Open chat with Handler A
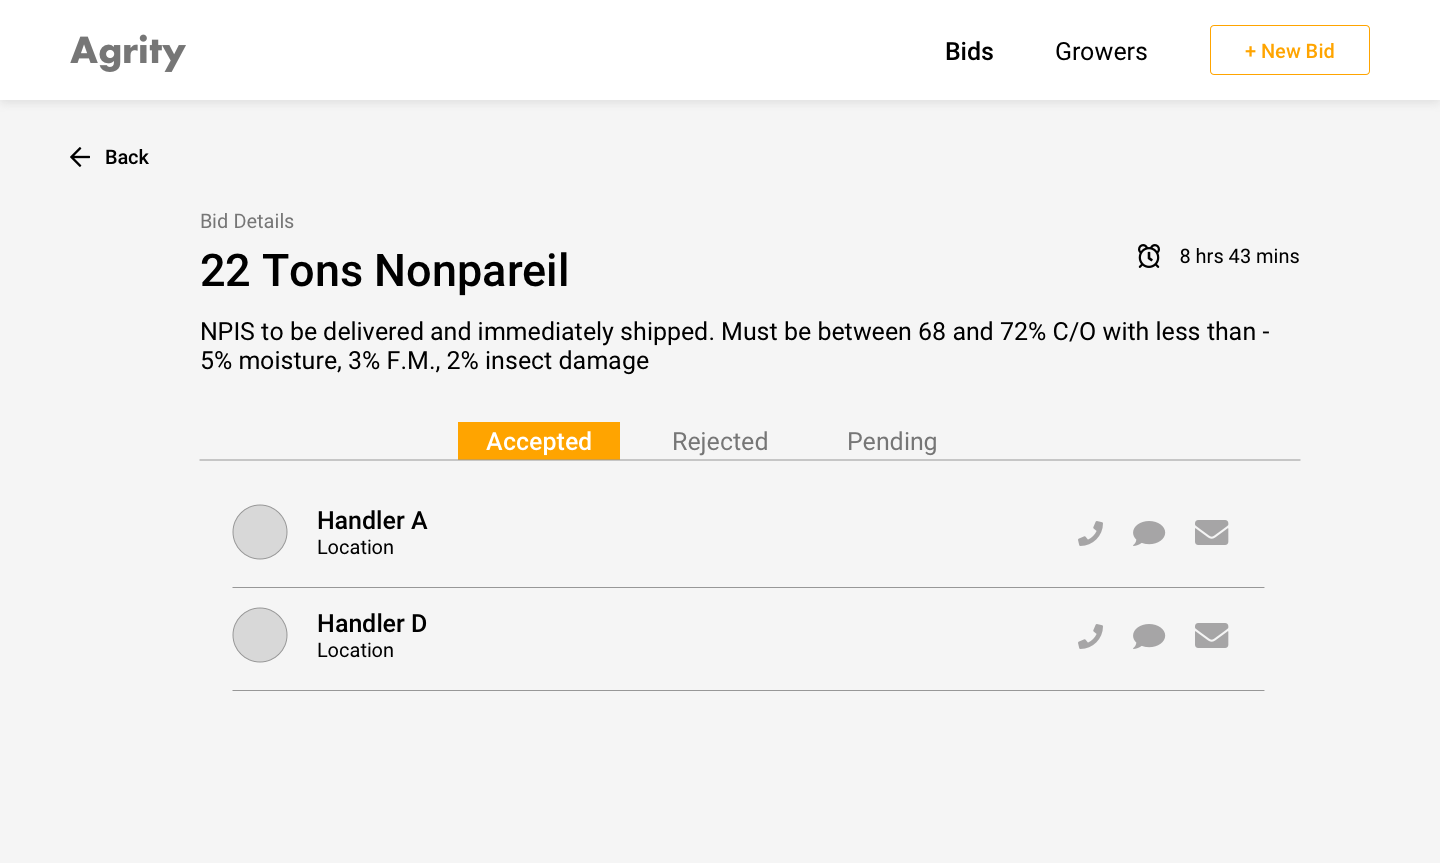The width and height of the screenshot is (1440, 863). click(1149, 533)
